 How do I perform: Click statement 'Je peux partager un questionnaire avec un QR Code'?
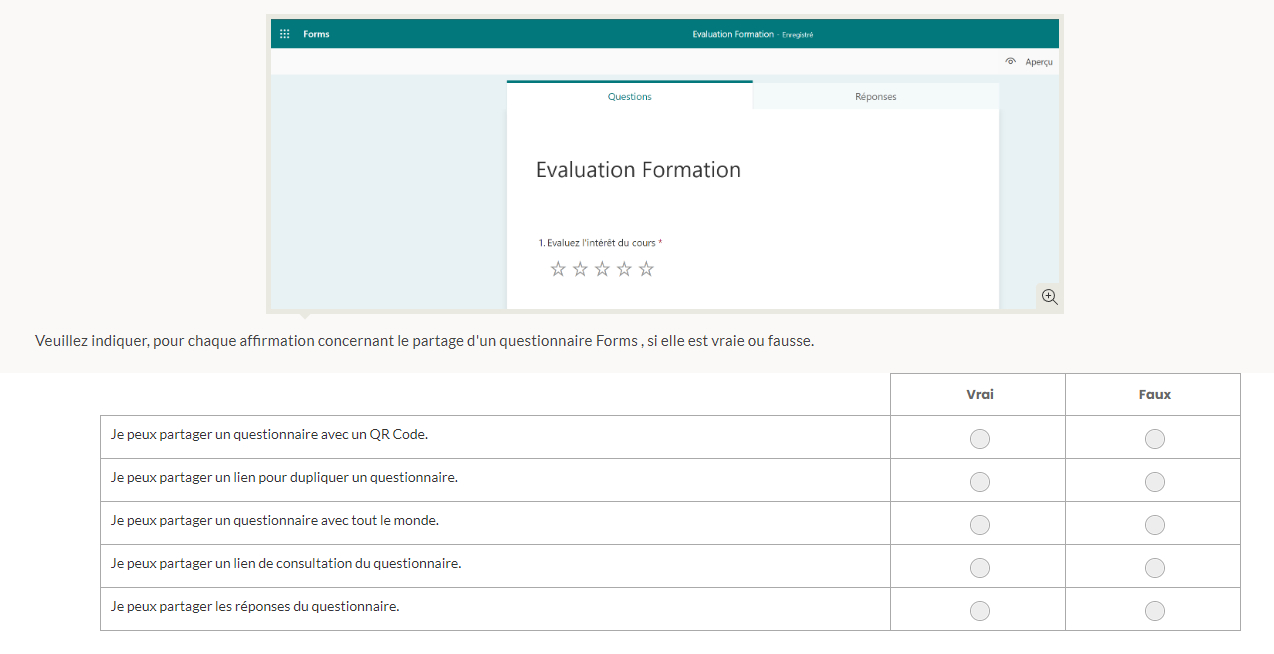(x=270, y=435)
